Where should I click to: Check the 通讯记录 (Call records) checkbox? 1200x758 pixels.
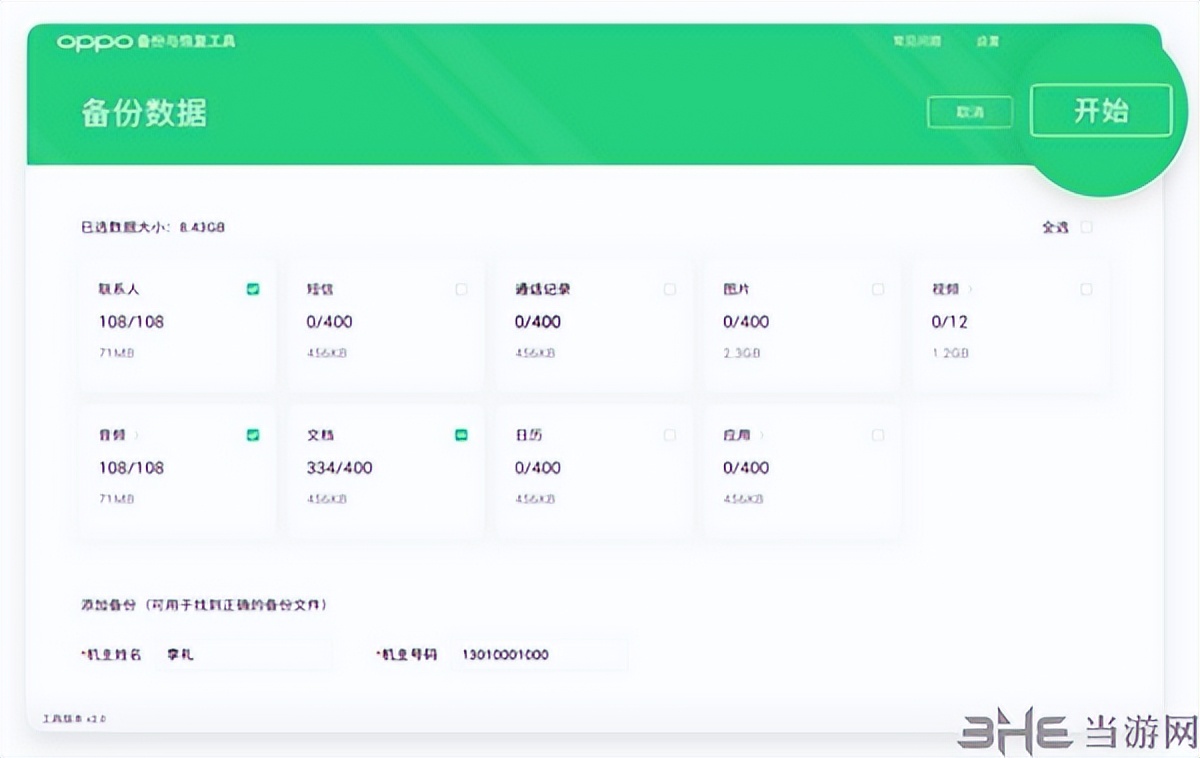(x=670, y=288)
